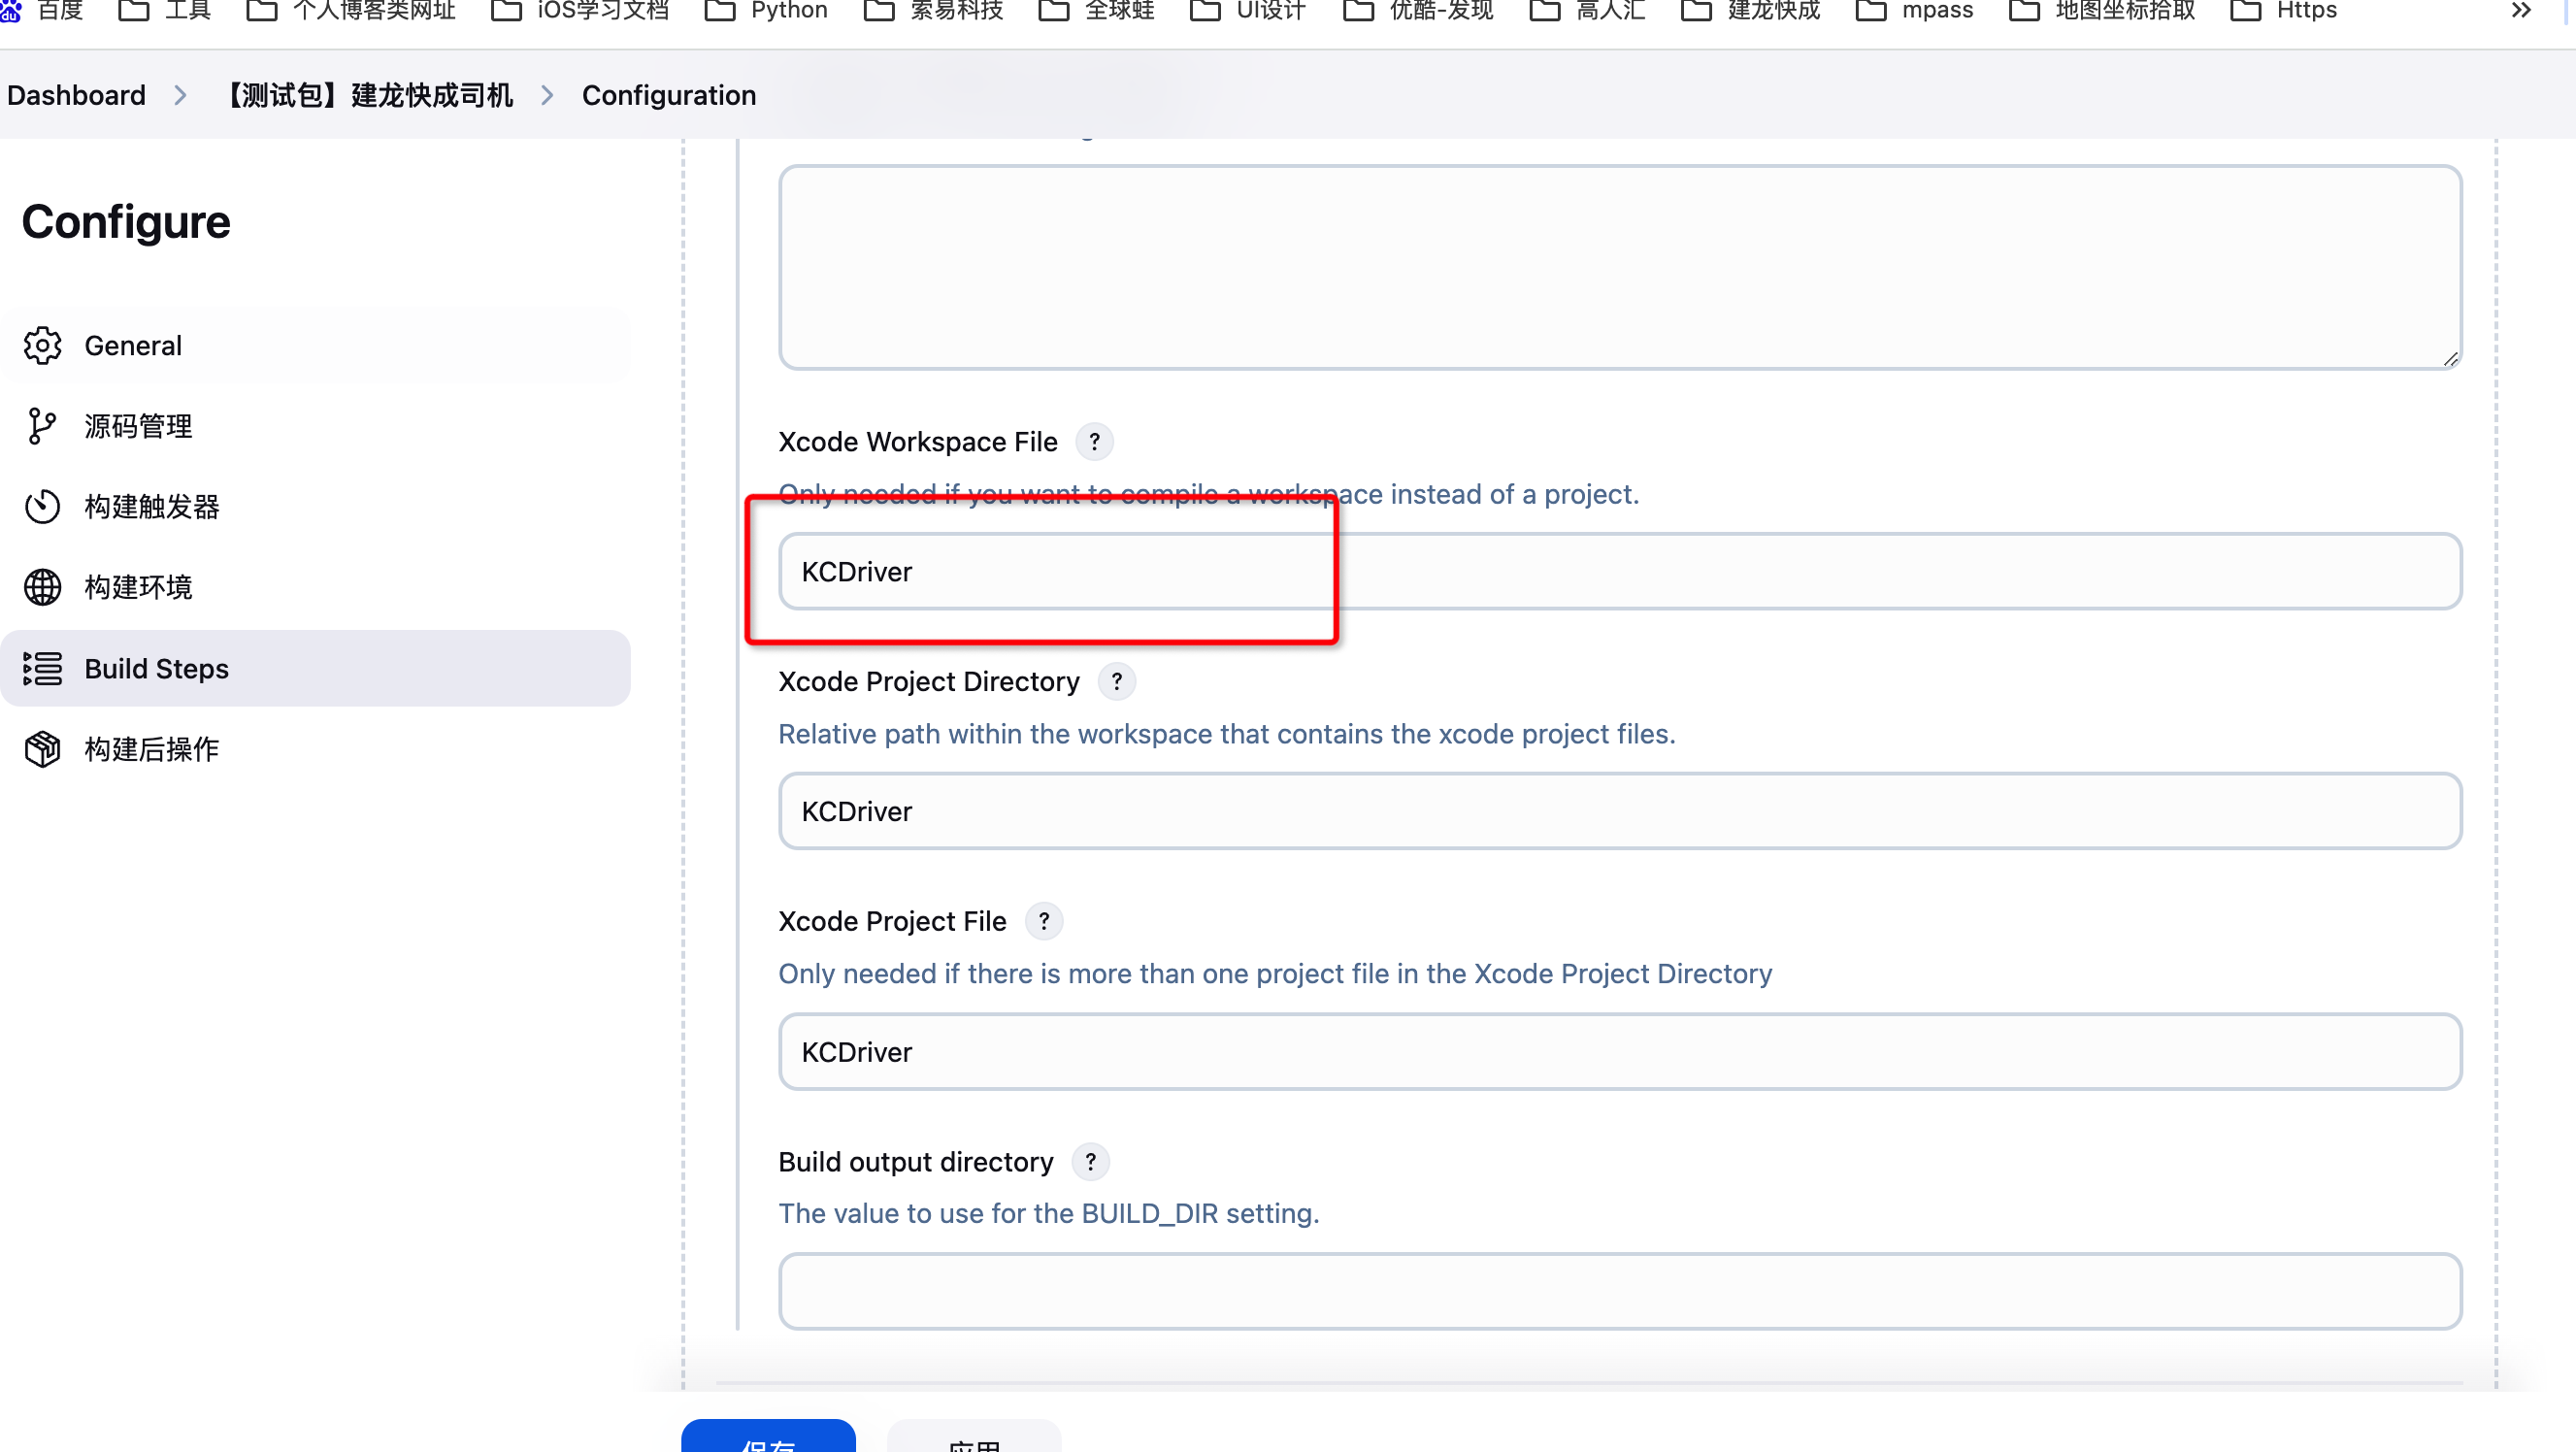Image resolution: width=2576 pixels, height=1452 pixels.
Task: Expand the Dashboard breadcrumb chevron
Action: tap(180, 95)
